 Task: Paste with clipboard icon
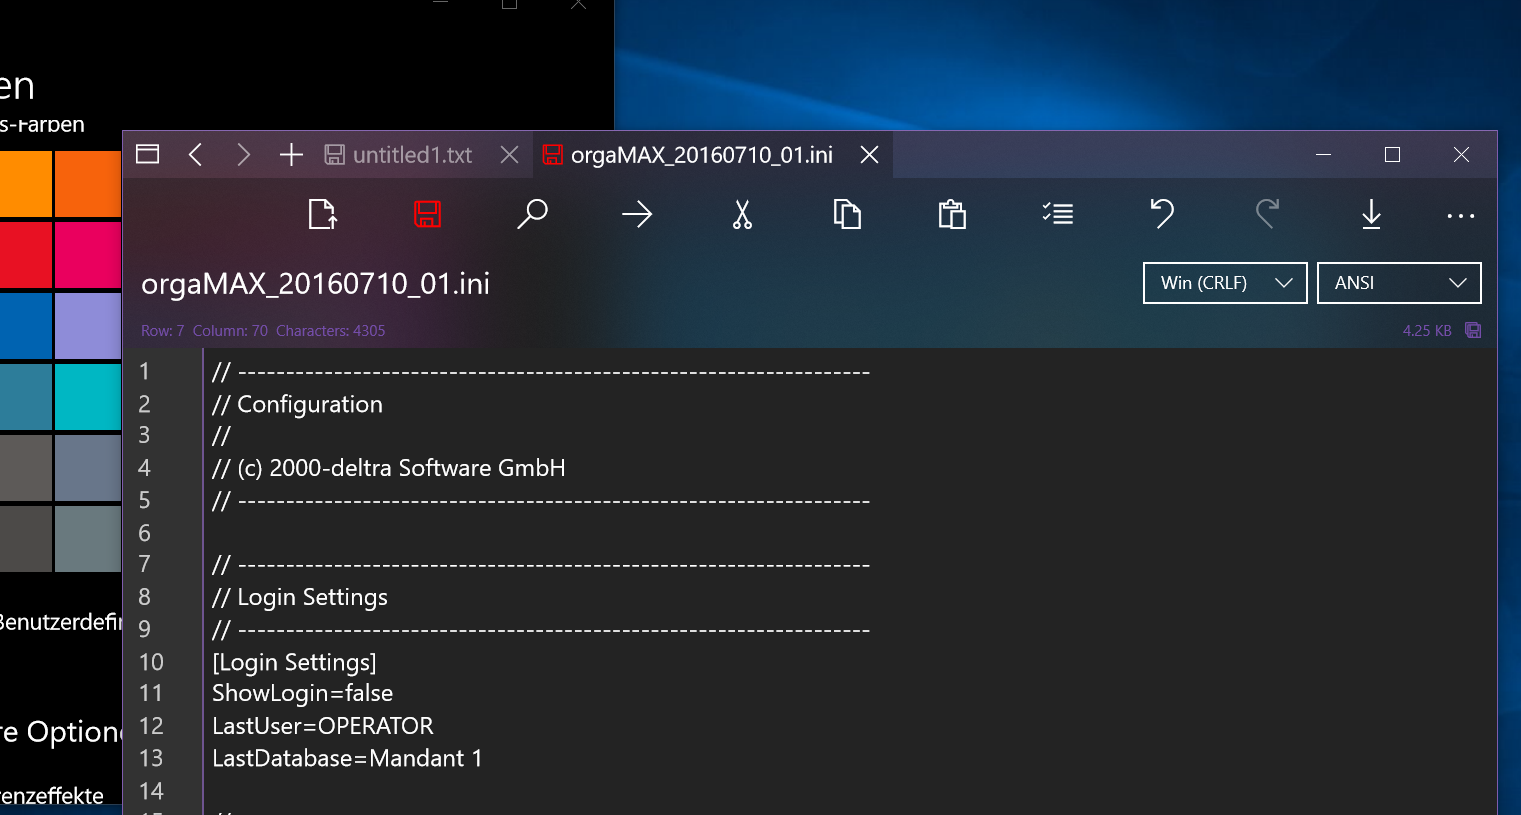tap(952, 214)
